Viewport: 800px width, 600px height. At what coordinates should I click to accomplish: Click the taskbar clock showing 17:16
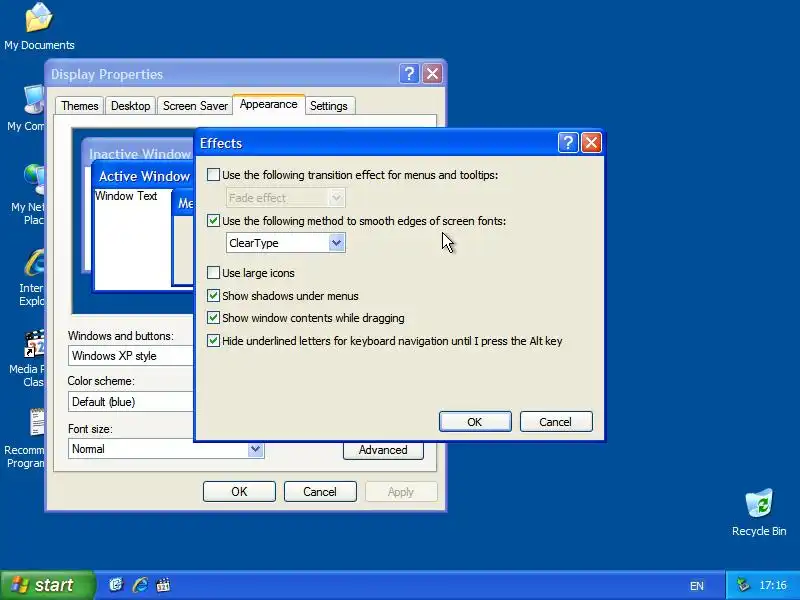pyautogui.click(x=772, y=585)
